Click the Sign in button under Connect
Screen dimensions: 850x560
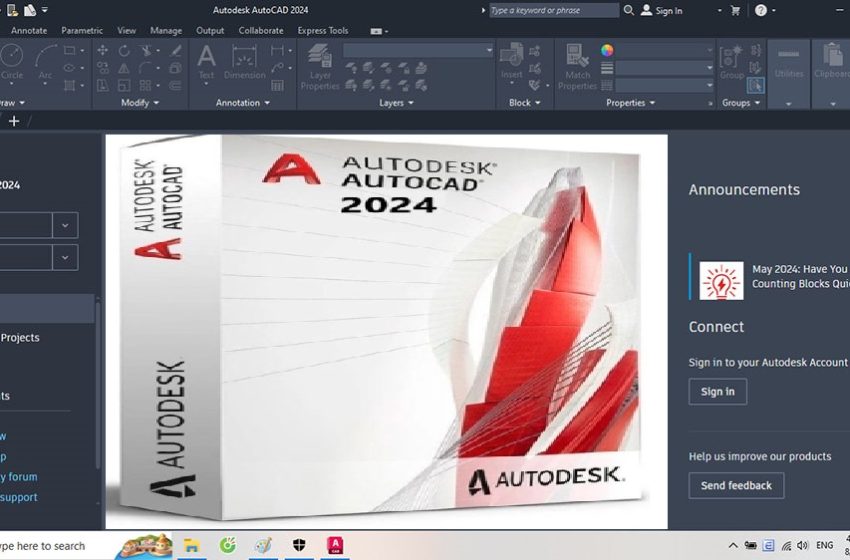(x=717, y=391)
